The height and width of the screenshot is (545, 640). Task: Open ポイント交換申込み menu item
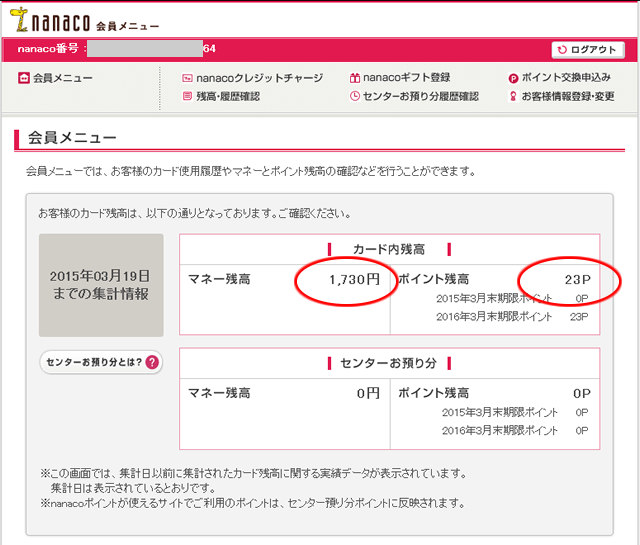(566, 78)
